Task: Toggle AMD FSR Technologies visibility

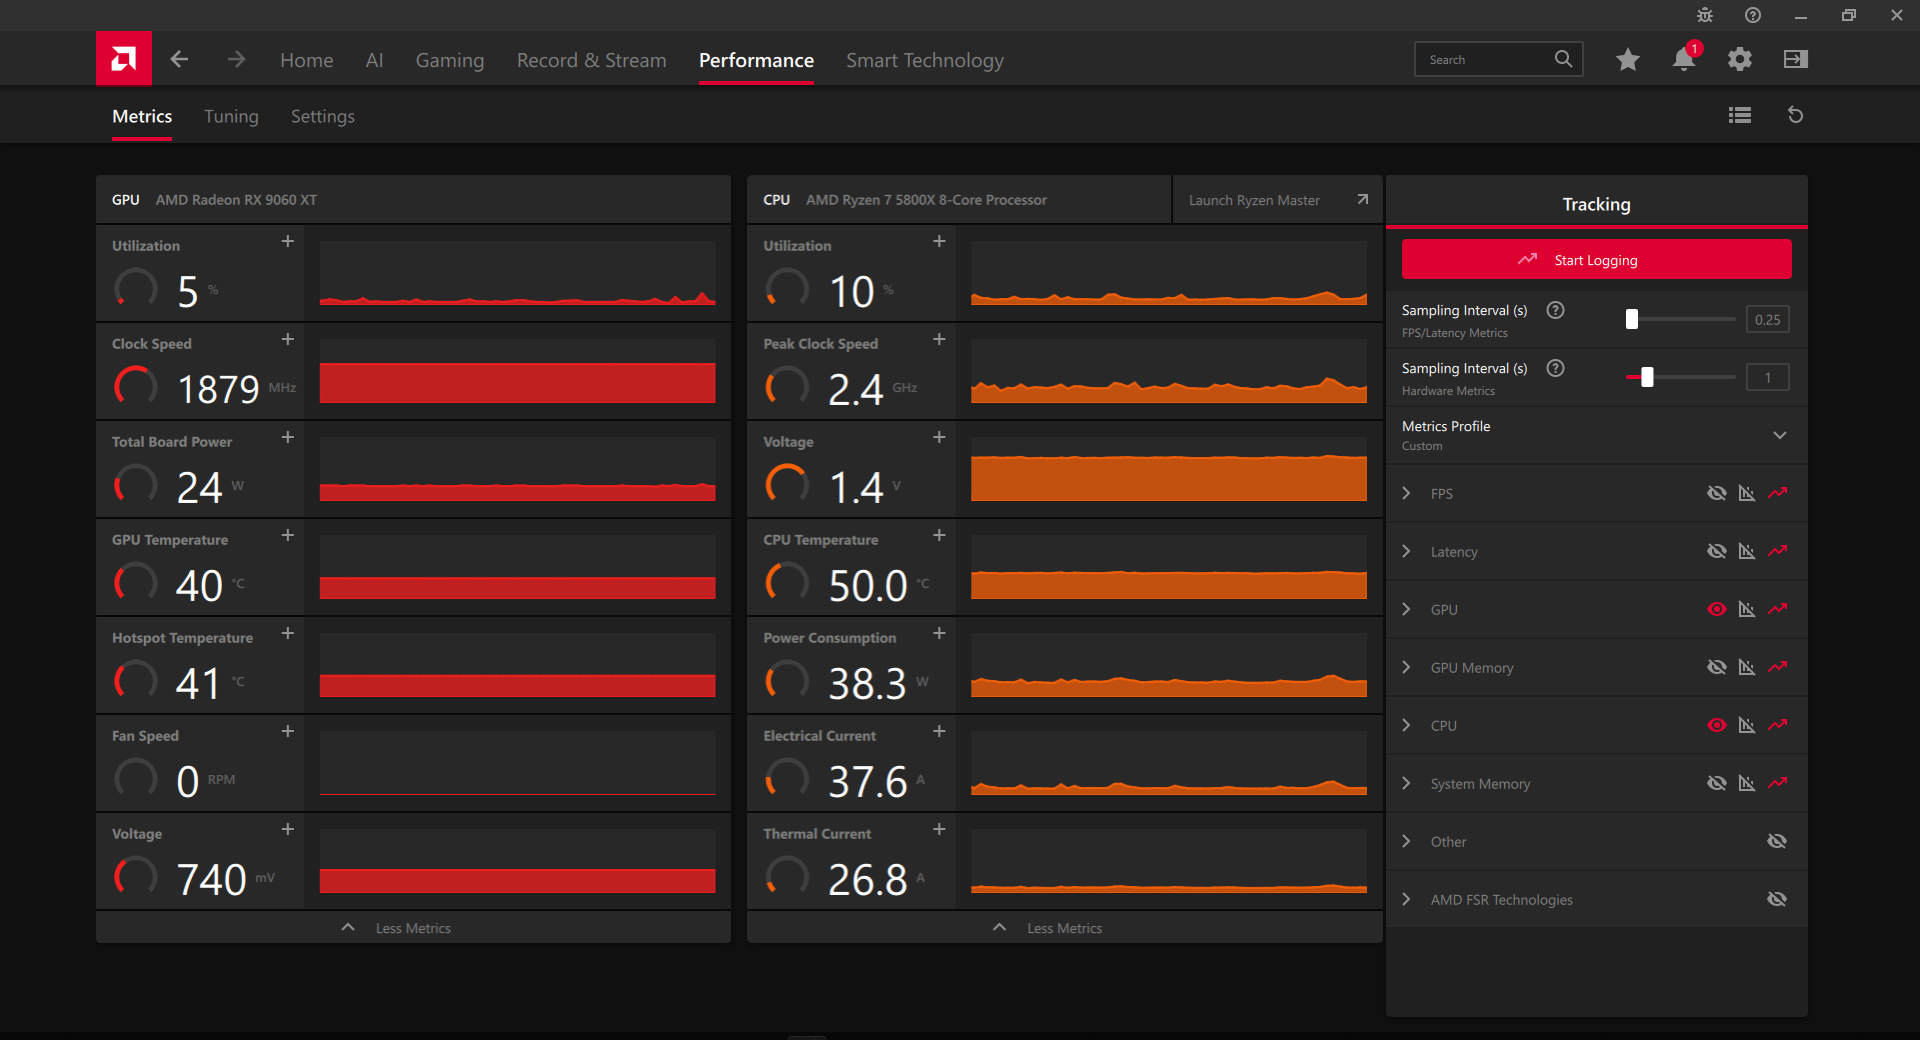Action: click(1777, 899)
